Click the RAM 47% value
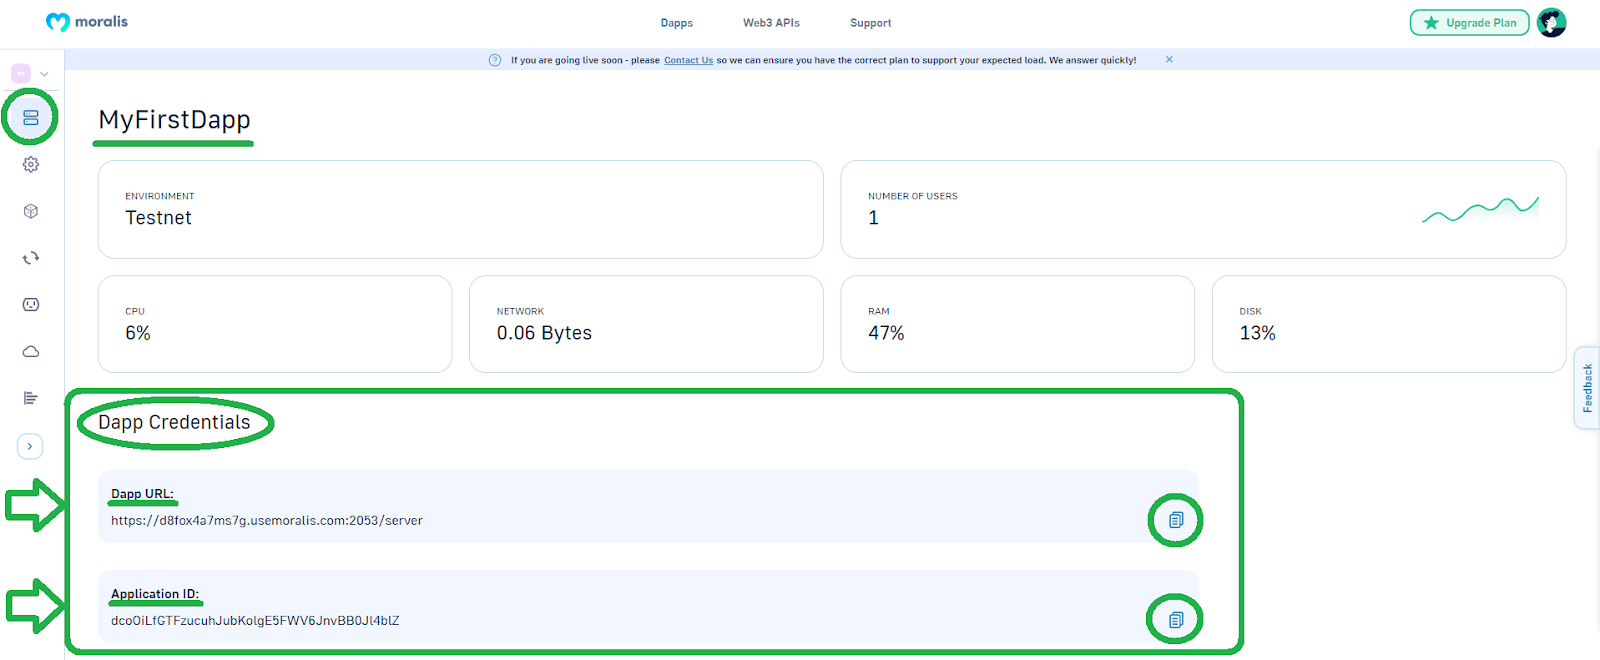This screenshot has width=1600, height=660. point(886,333)
